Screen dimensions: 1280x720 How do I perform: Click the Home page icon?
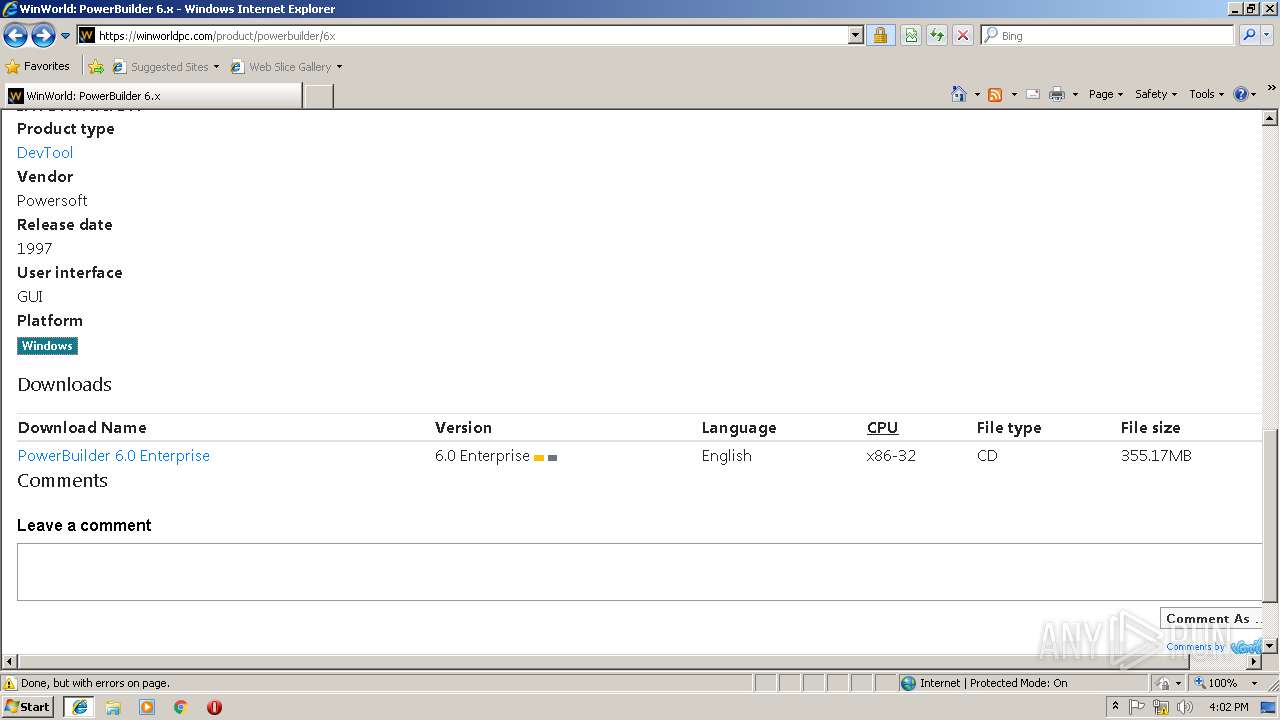click(x=959, y=94)
